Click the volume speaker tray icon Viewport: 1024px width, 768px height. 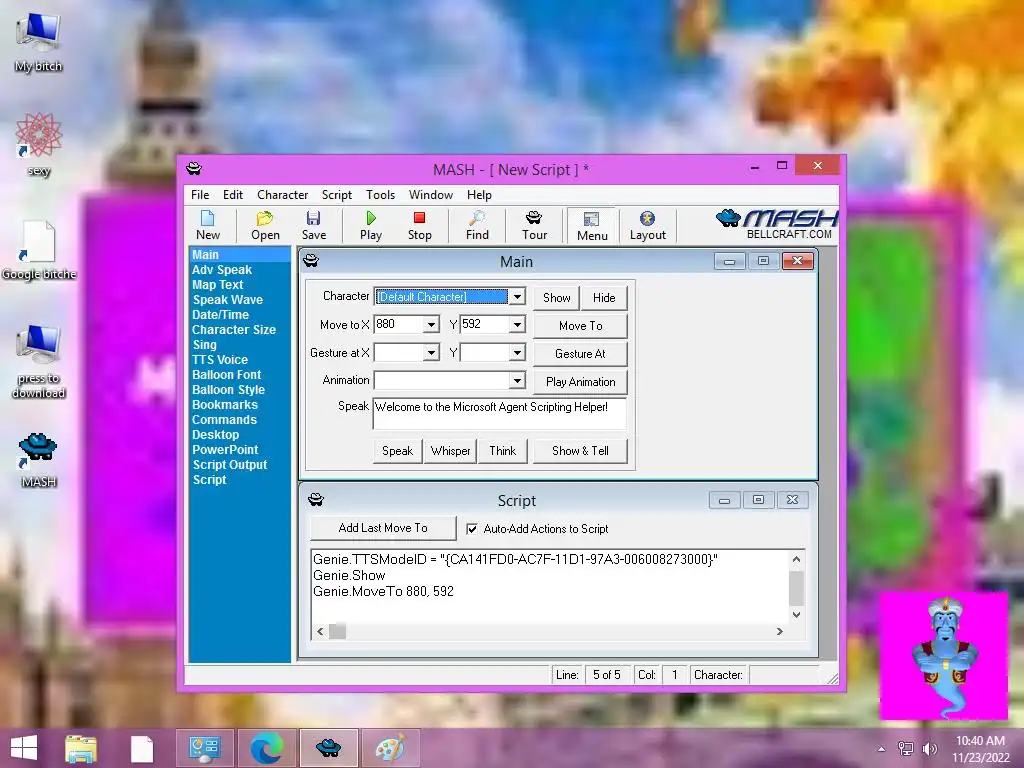click(x=929, y=748)
